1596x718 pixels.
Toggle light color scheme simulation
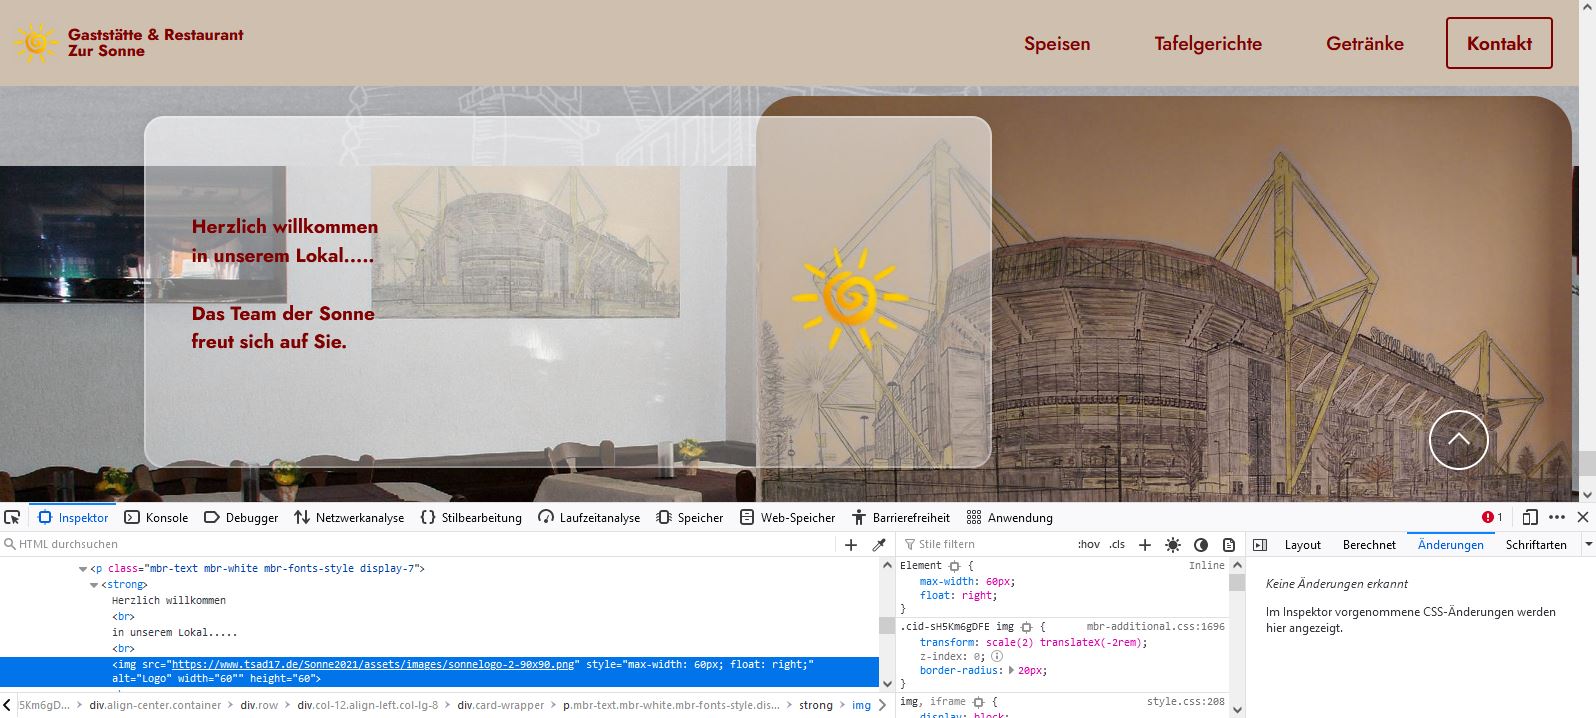tap(1173, 545)
